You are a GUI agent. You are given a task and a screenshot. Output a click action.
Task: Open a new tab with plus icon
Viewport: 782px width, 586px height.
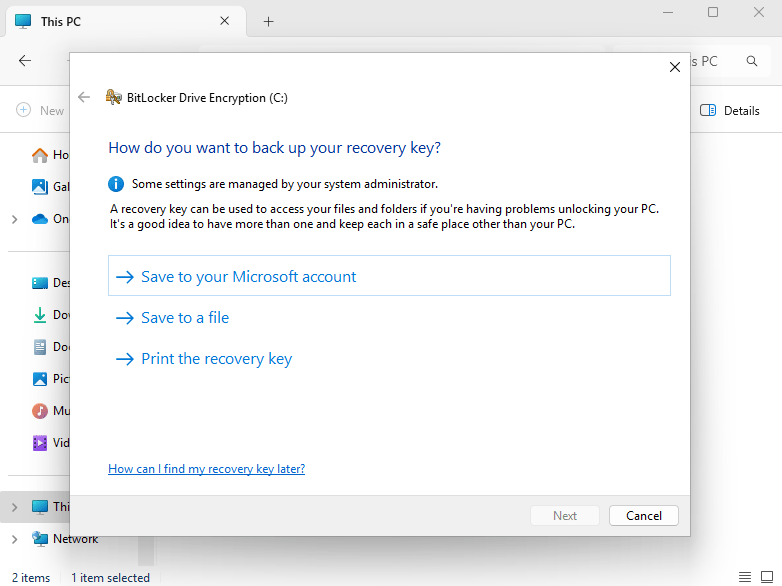[268, 21]
